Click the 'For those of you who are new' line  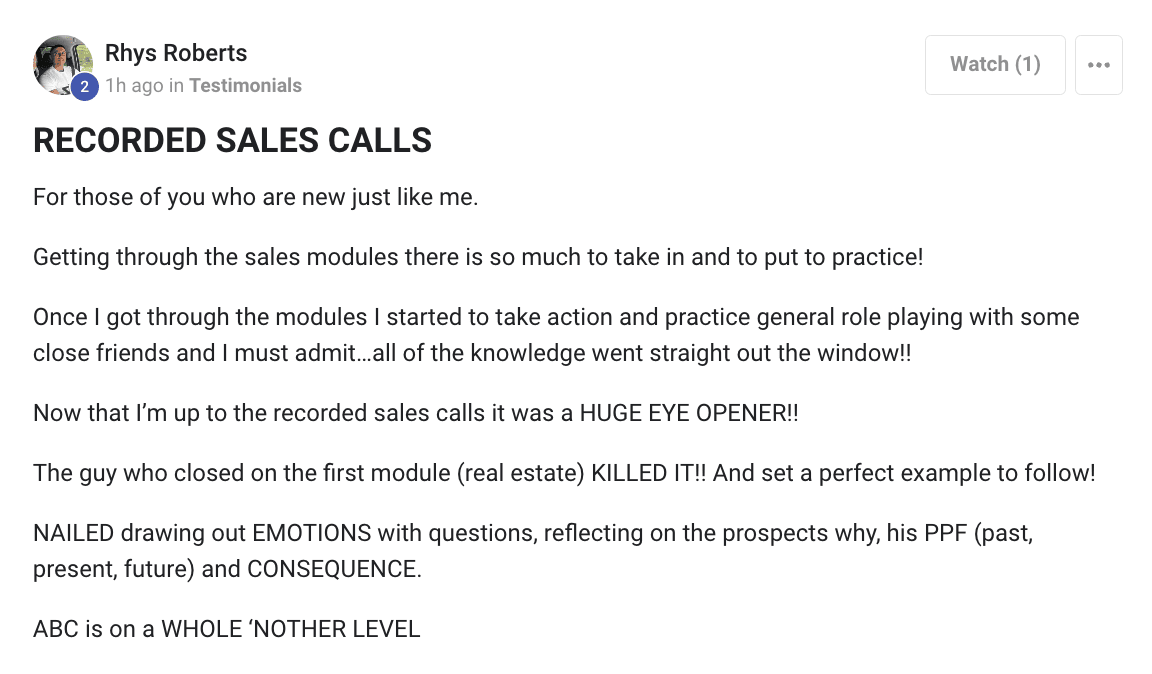256,197
